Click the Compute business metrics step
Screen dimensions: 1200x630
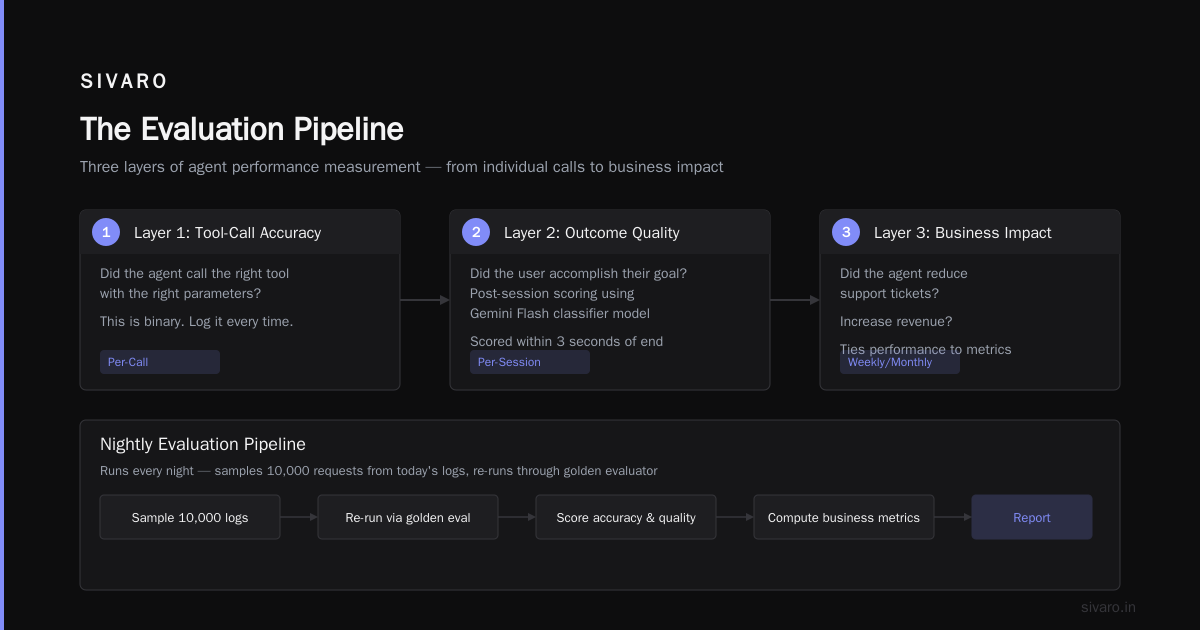point(844,517)
